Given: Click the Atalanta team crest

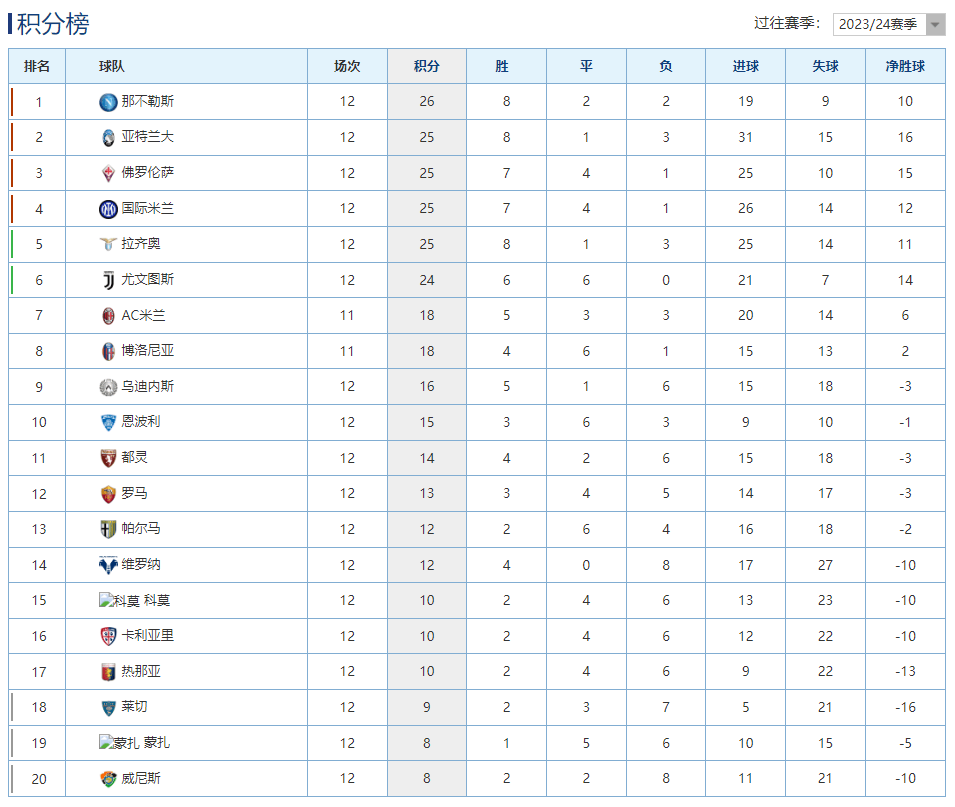Looking at the screenshot, I should pyautogui.click(x=108, y=137).
